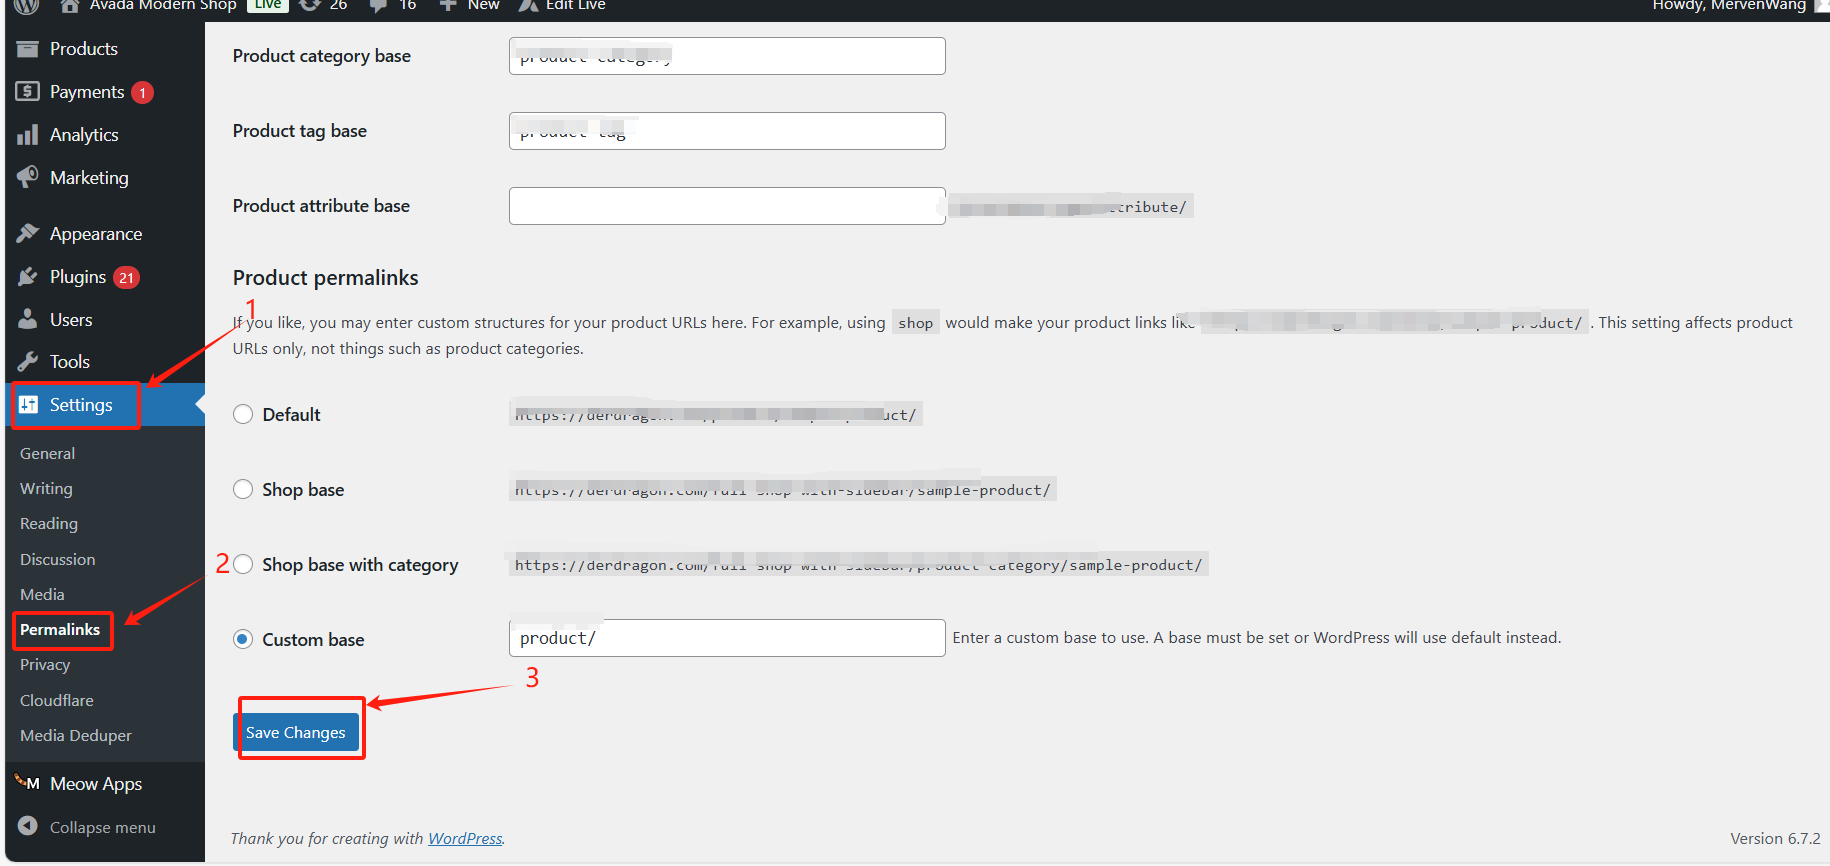Open Users via the person icon
The width and height of the screenshot is (1830, 866).
28,320
